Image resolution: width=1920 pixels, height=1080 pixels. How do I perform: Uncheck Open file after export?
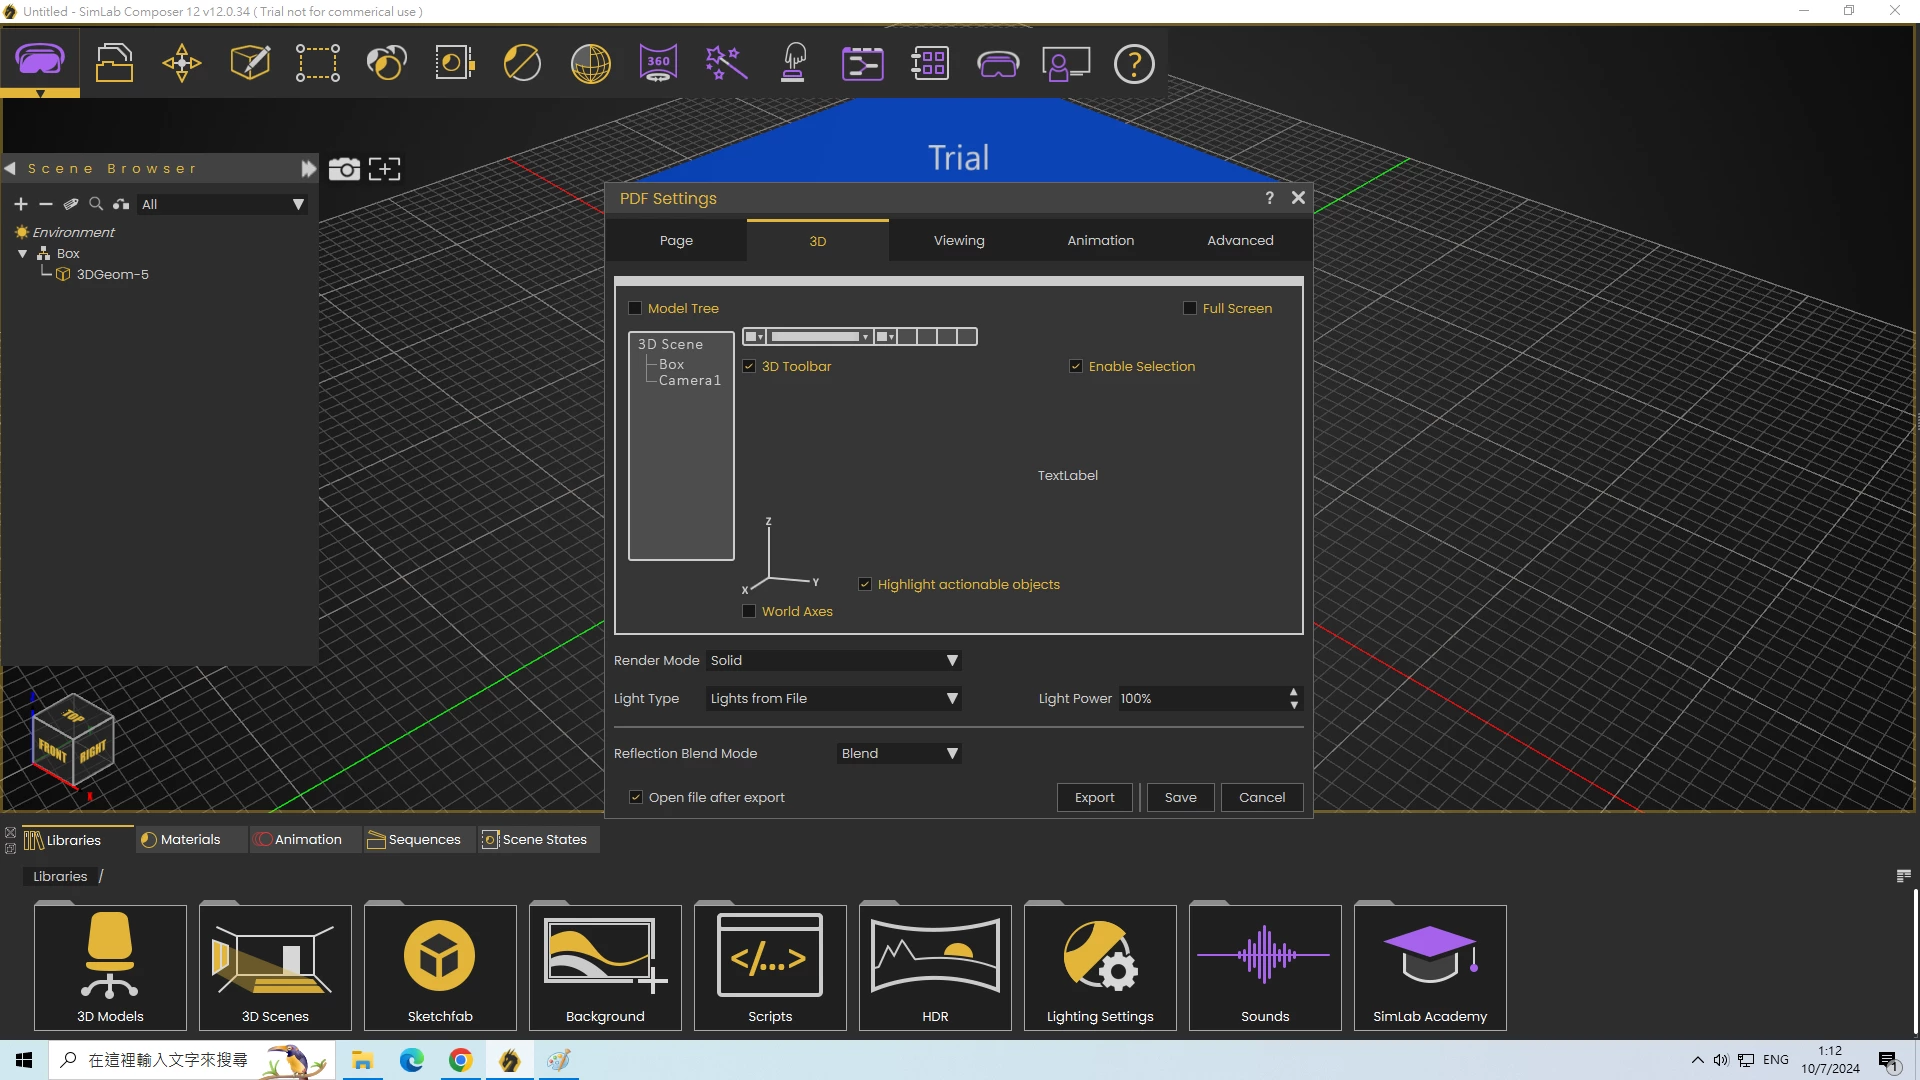636,797
